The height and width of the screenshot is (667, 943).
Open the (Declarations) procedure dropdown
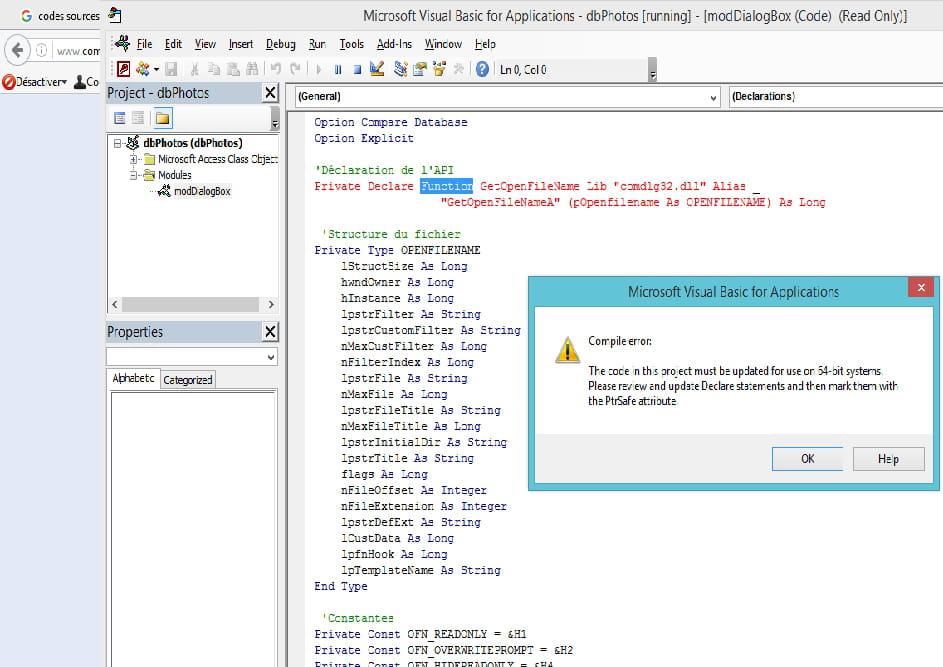[x=835, y=96]
